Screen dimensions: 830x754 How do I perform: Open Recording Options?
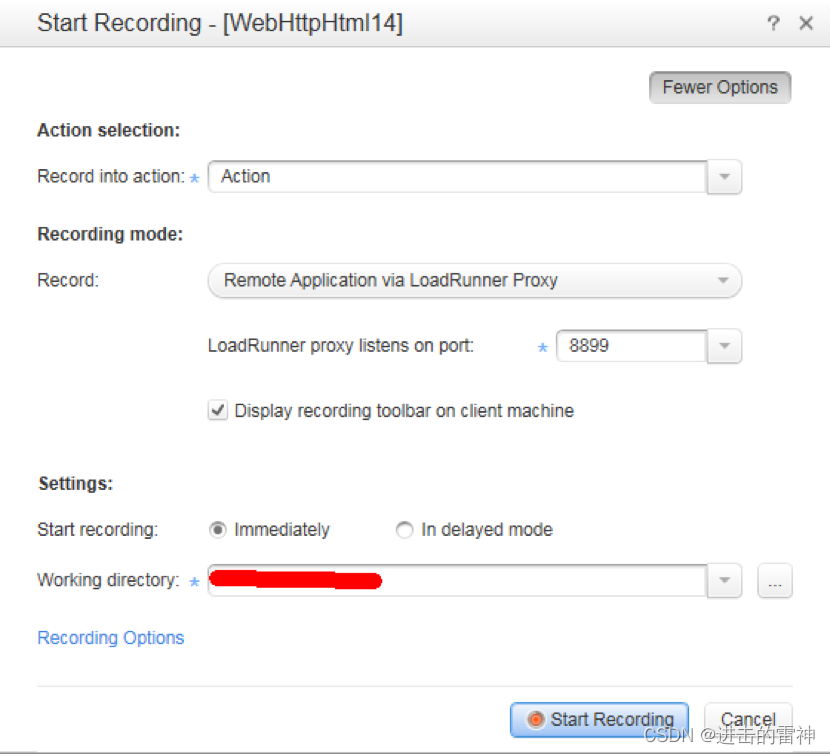tap(110, 637)
